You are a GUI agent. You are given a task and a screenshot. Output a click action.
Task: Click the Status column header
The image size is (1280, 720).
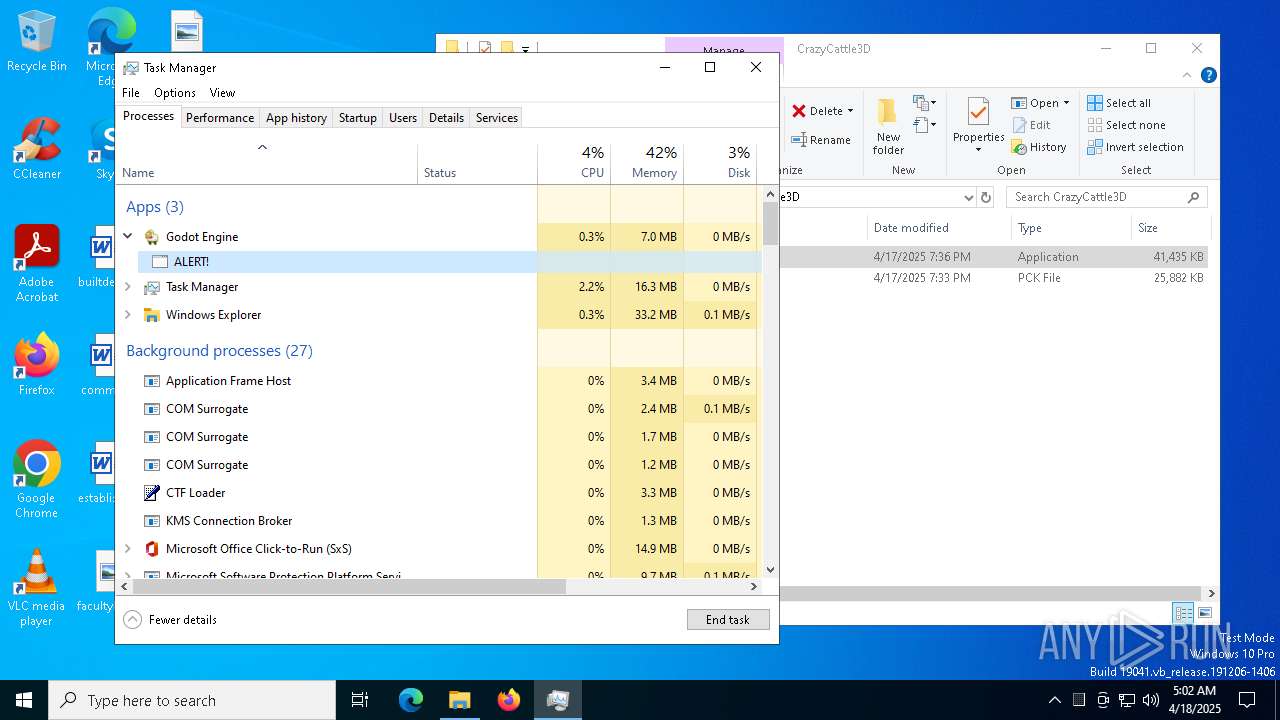click(477, 163)
